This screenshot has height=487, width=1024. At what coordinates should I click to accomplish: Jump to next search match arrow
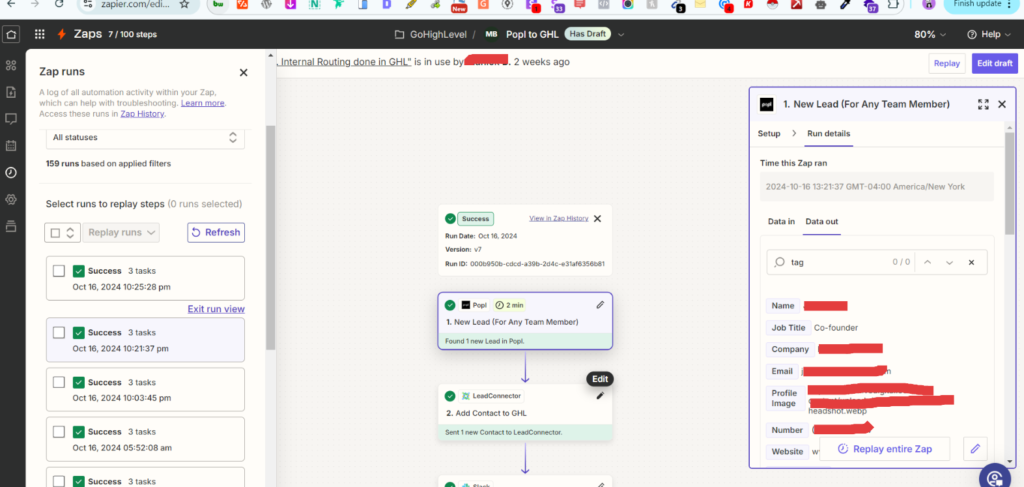coord(950,262)
